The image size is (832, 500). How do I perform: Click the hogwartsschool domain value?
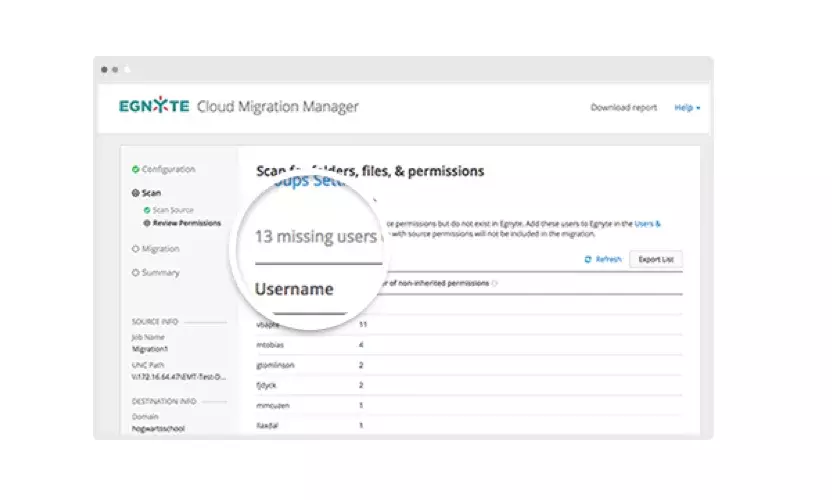158,428
